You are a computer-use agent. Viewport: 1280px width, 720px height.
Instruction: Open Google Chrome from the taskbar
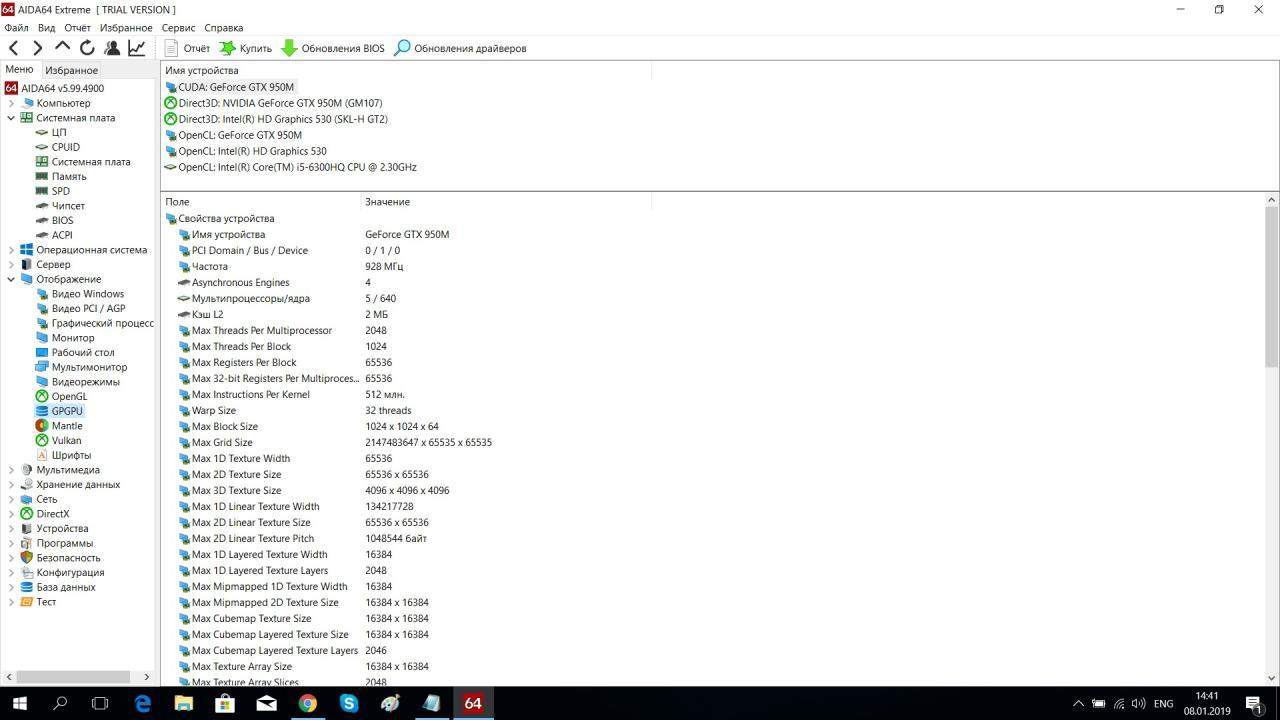308,703
